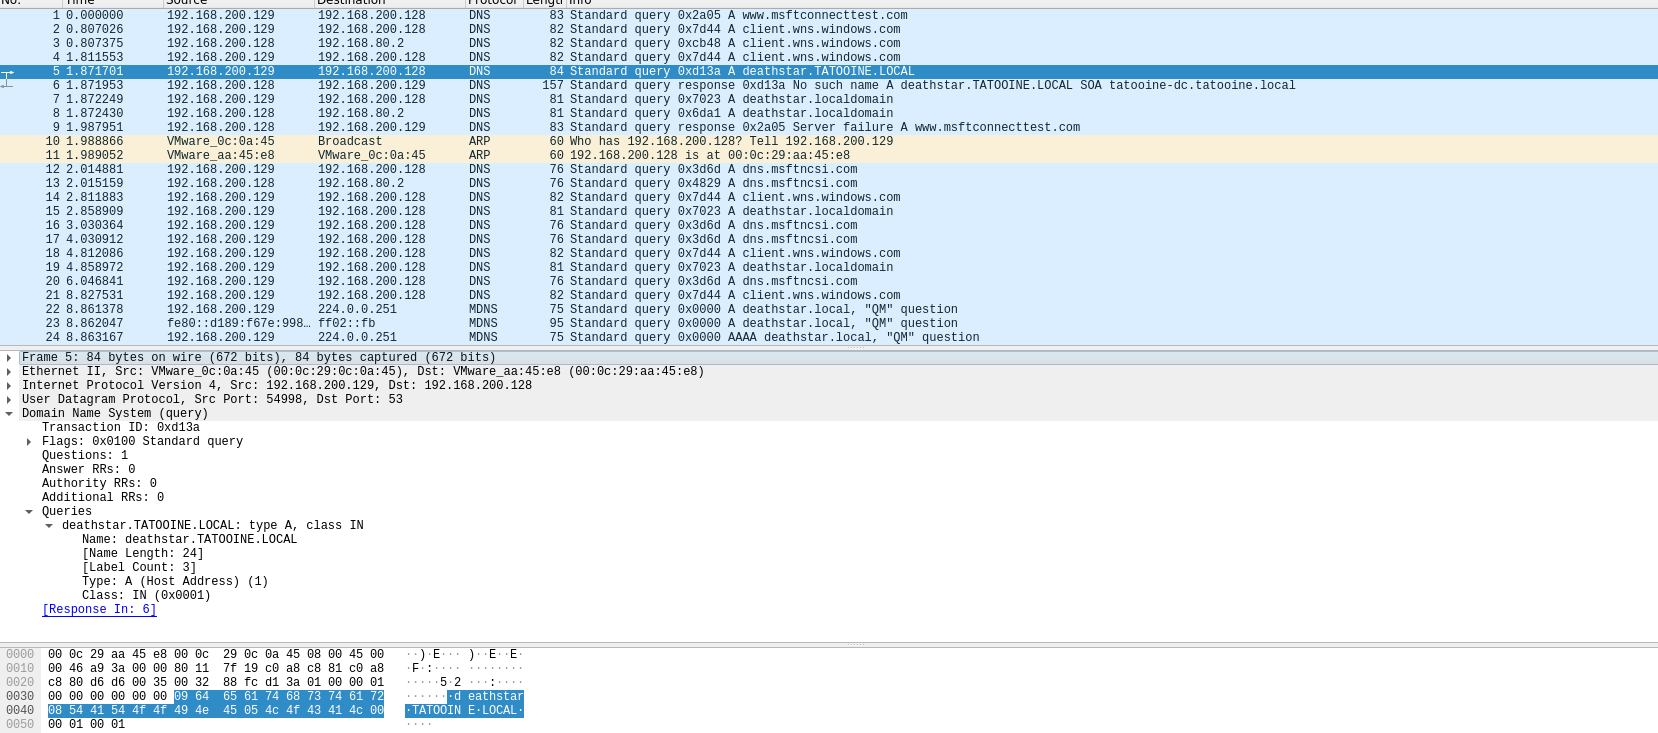Click hex offset 0000 row bytes
Image resolution: width=1658 pixels, height=733 pixels.
216,655
